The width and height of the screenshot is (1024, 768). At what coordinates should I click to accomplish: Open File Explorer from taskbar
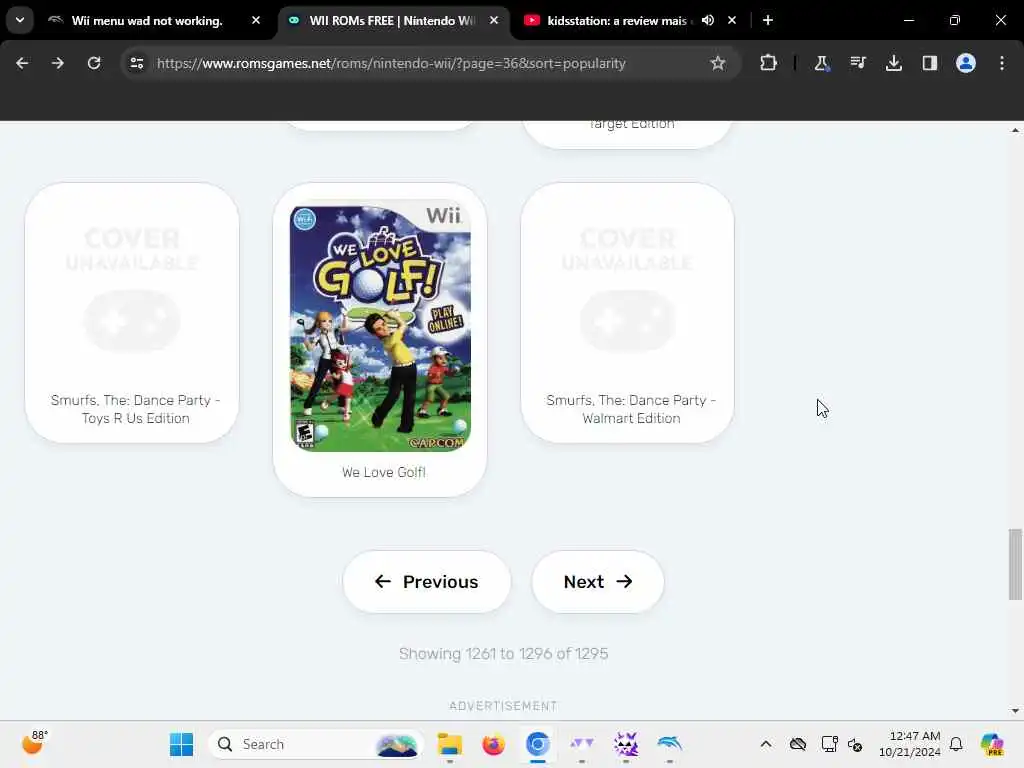point(449,744)
